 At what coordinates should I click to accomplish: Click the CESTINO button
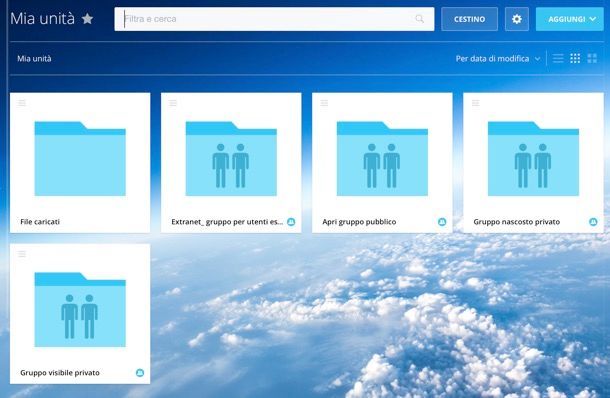pos(469,19)
